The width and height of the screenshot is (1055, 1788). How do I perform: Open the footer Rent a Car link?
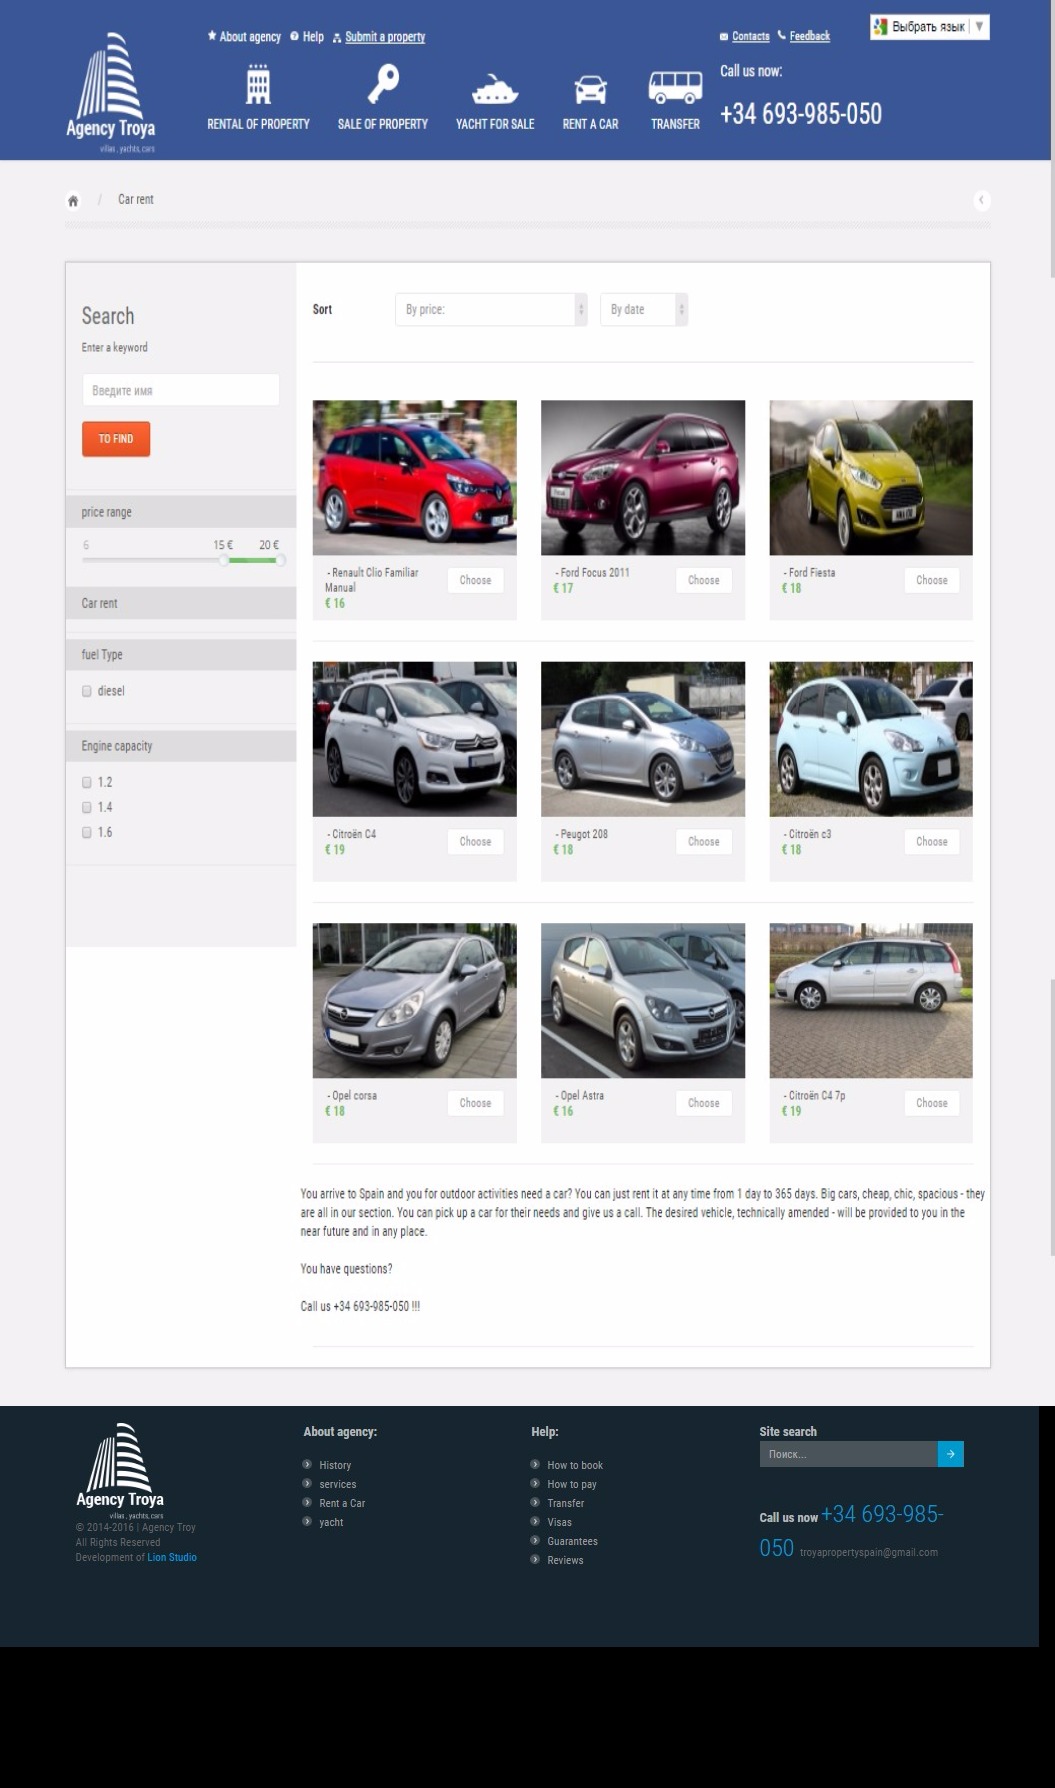(342, 1503)
